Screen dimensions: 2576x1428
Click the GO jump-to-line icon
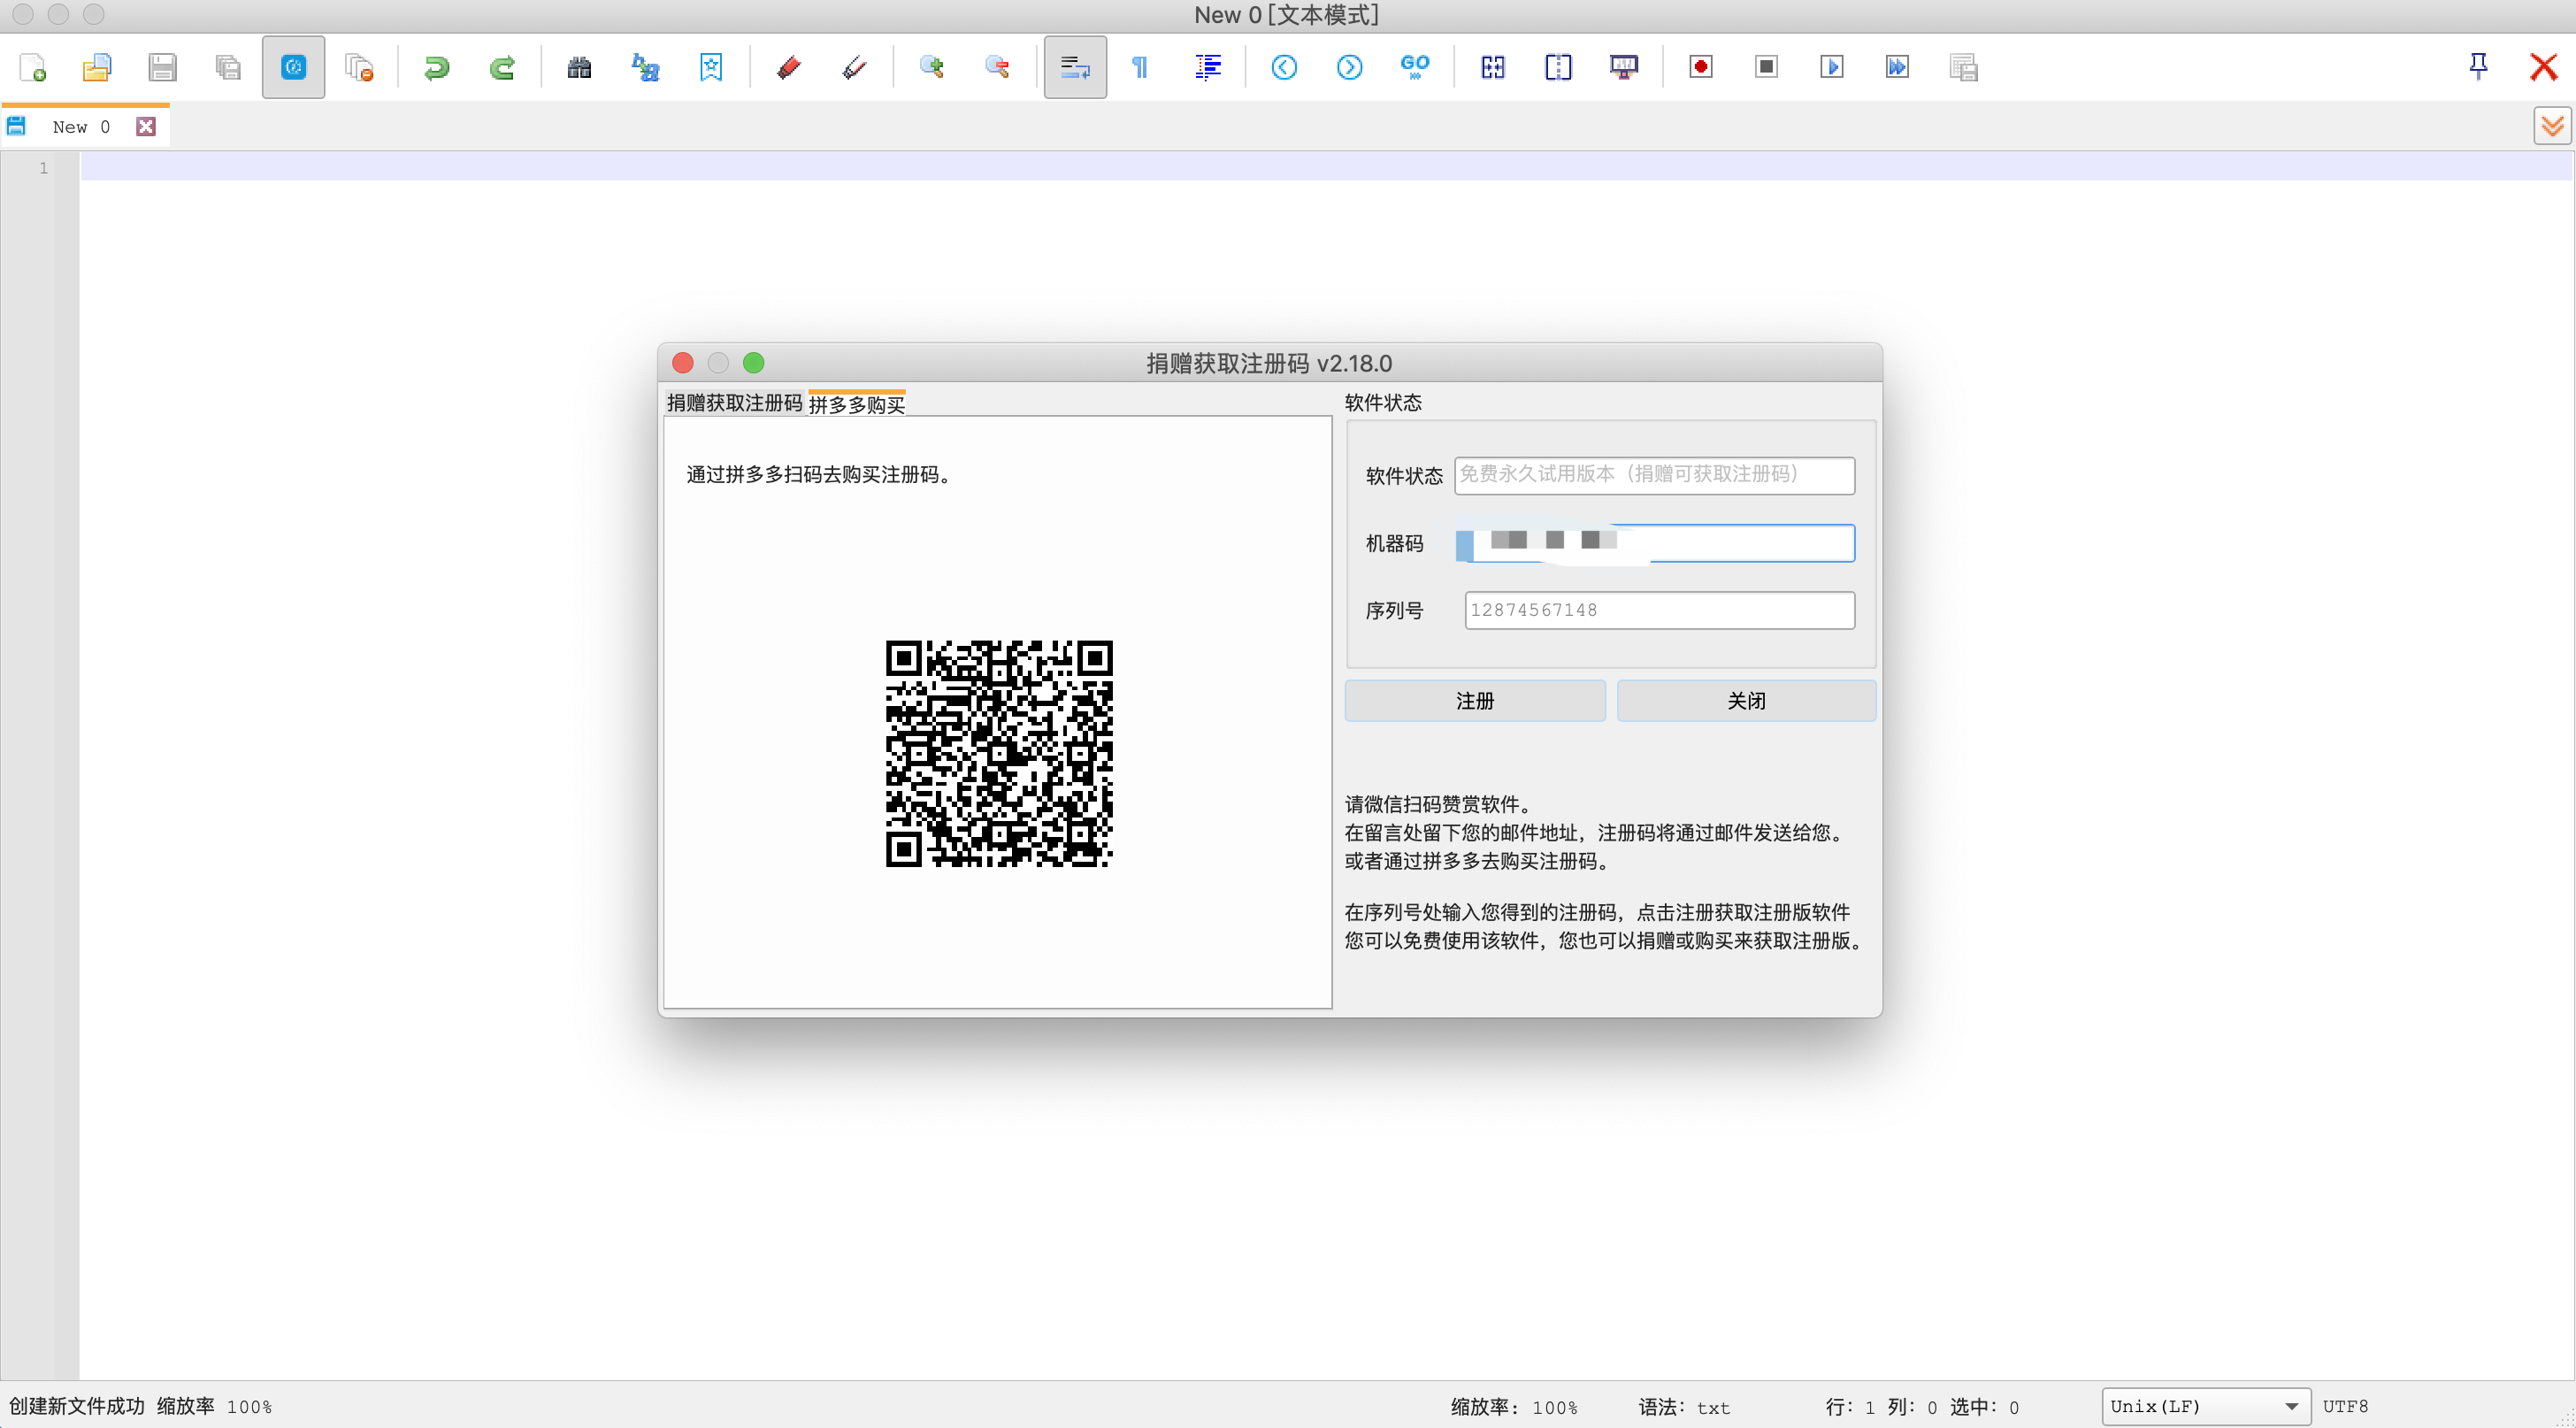click(1415, 67)
